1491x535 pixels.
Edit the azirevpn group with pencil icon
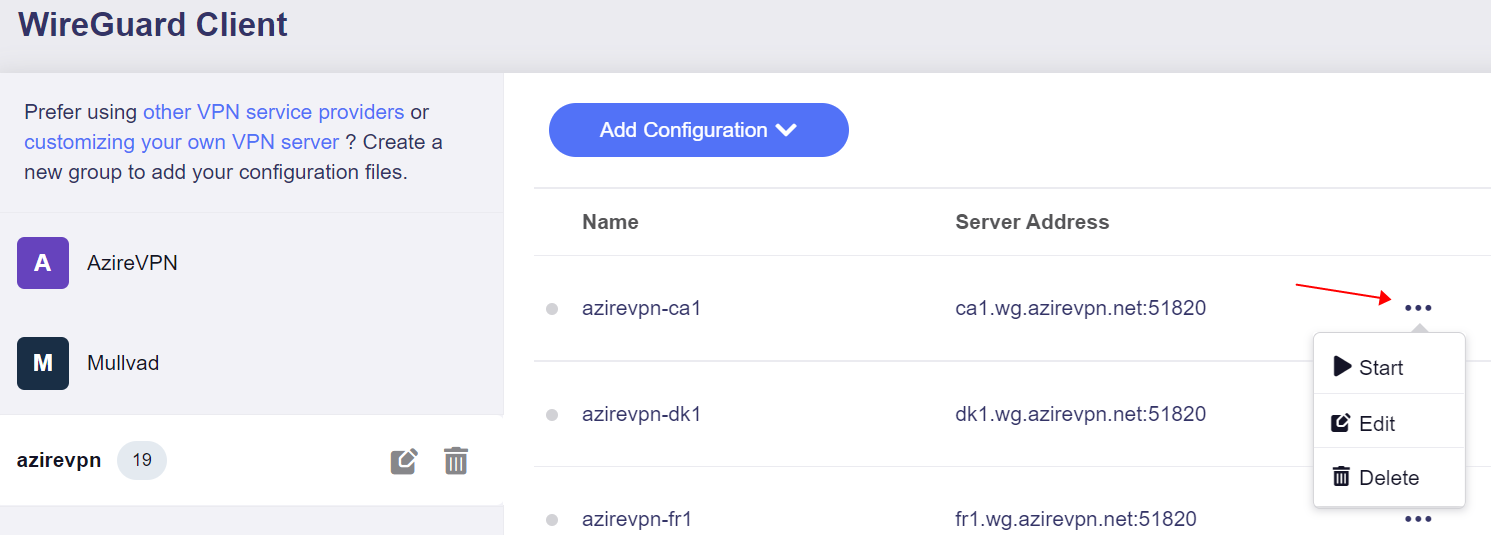404,461
